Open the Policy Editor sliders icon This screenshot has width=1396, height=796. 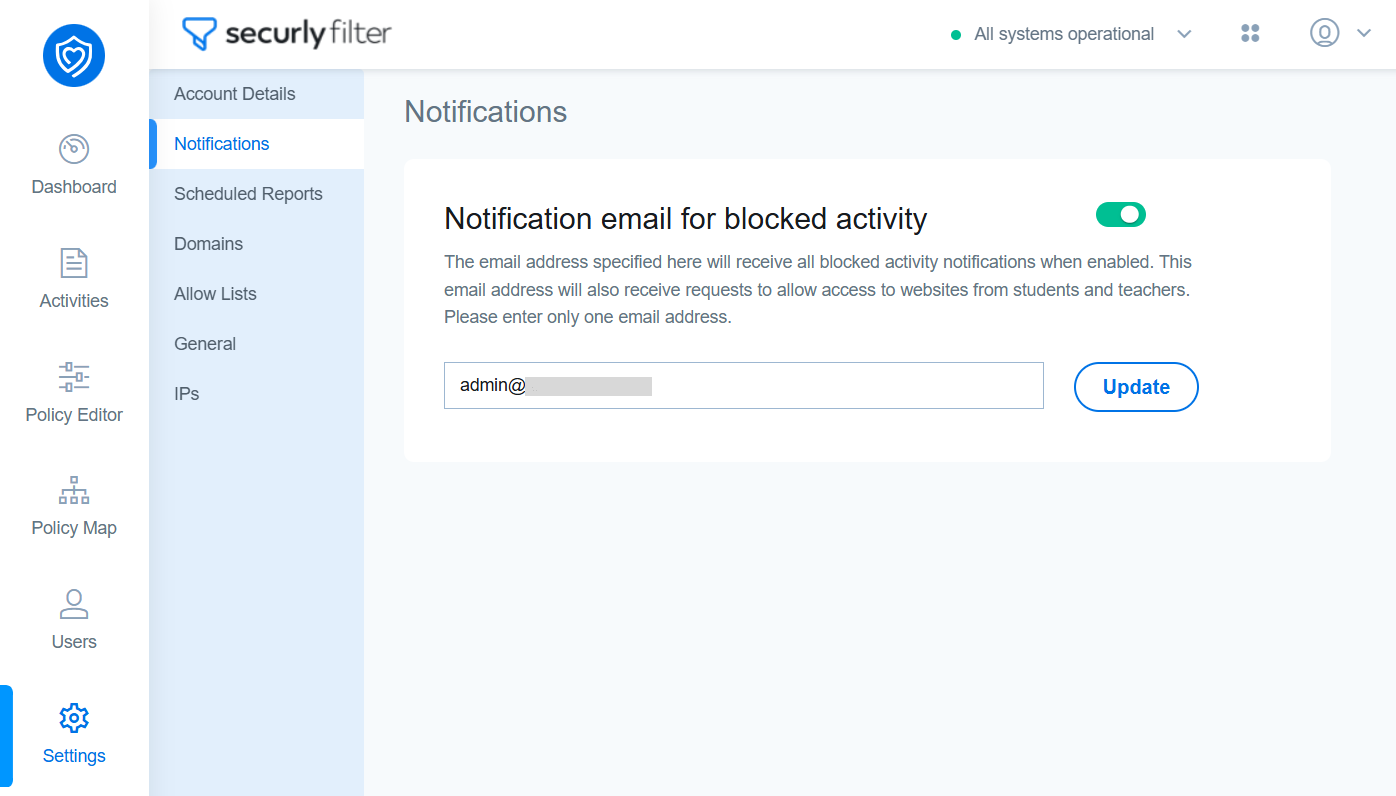tap(74, 377)
